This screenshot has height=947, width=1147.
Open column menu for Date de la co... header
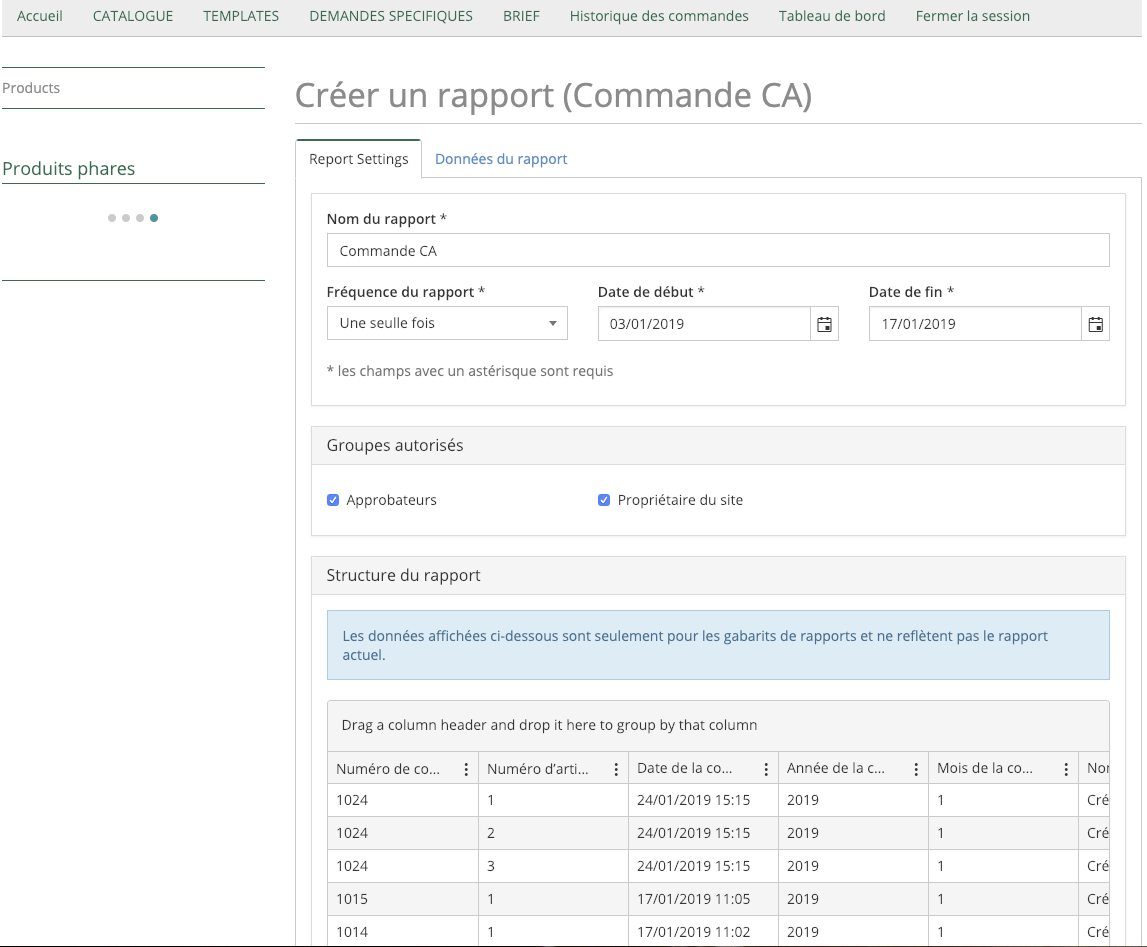(766, 769)
